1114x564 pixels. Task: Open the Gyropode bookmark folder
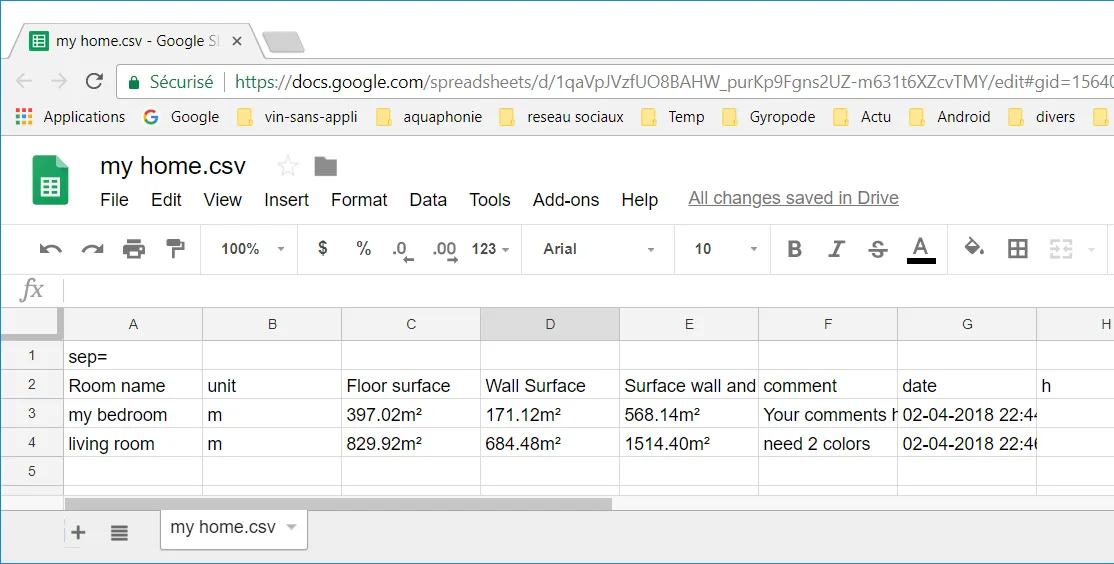point(769,116)
